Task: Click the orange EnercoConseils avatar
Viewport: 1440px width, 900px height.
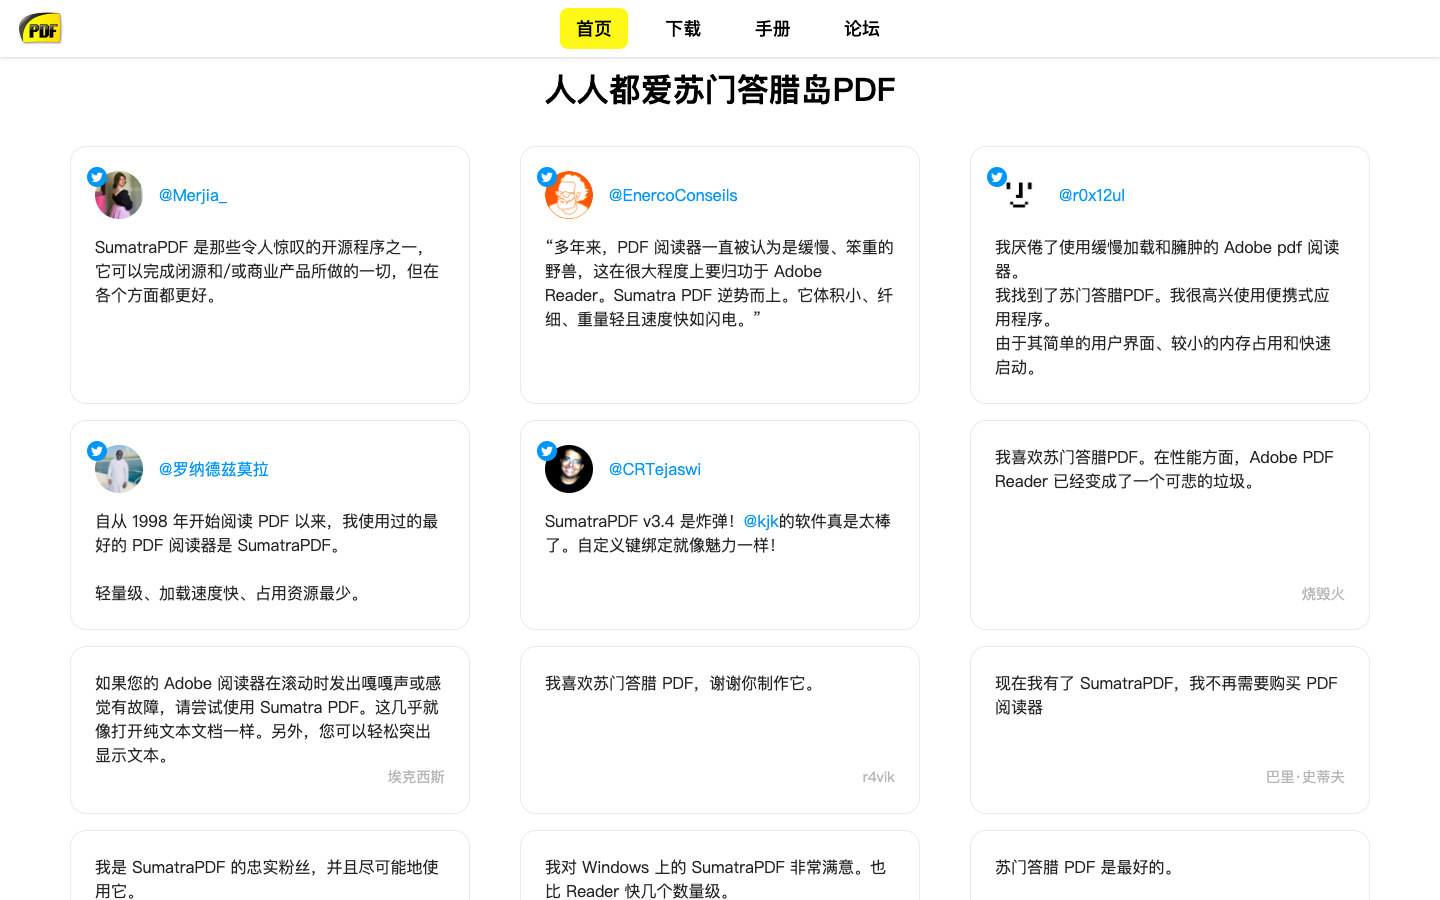Action: pyautogui.click(x=571, y=196)
